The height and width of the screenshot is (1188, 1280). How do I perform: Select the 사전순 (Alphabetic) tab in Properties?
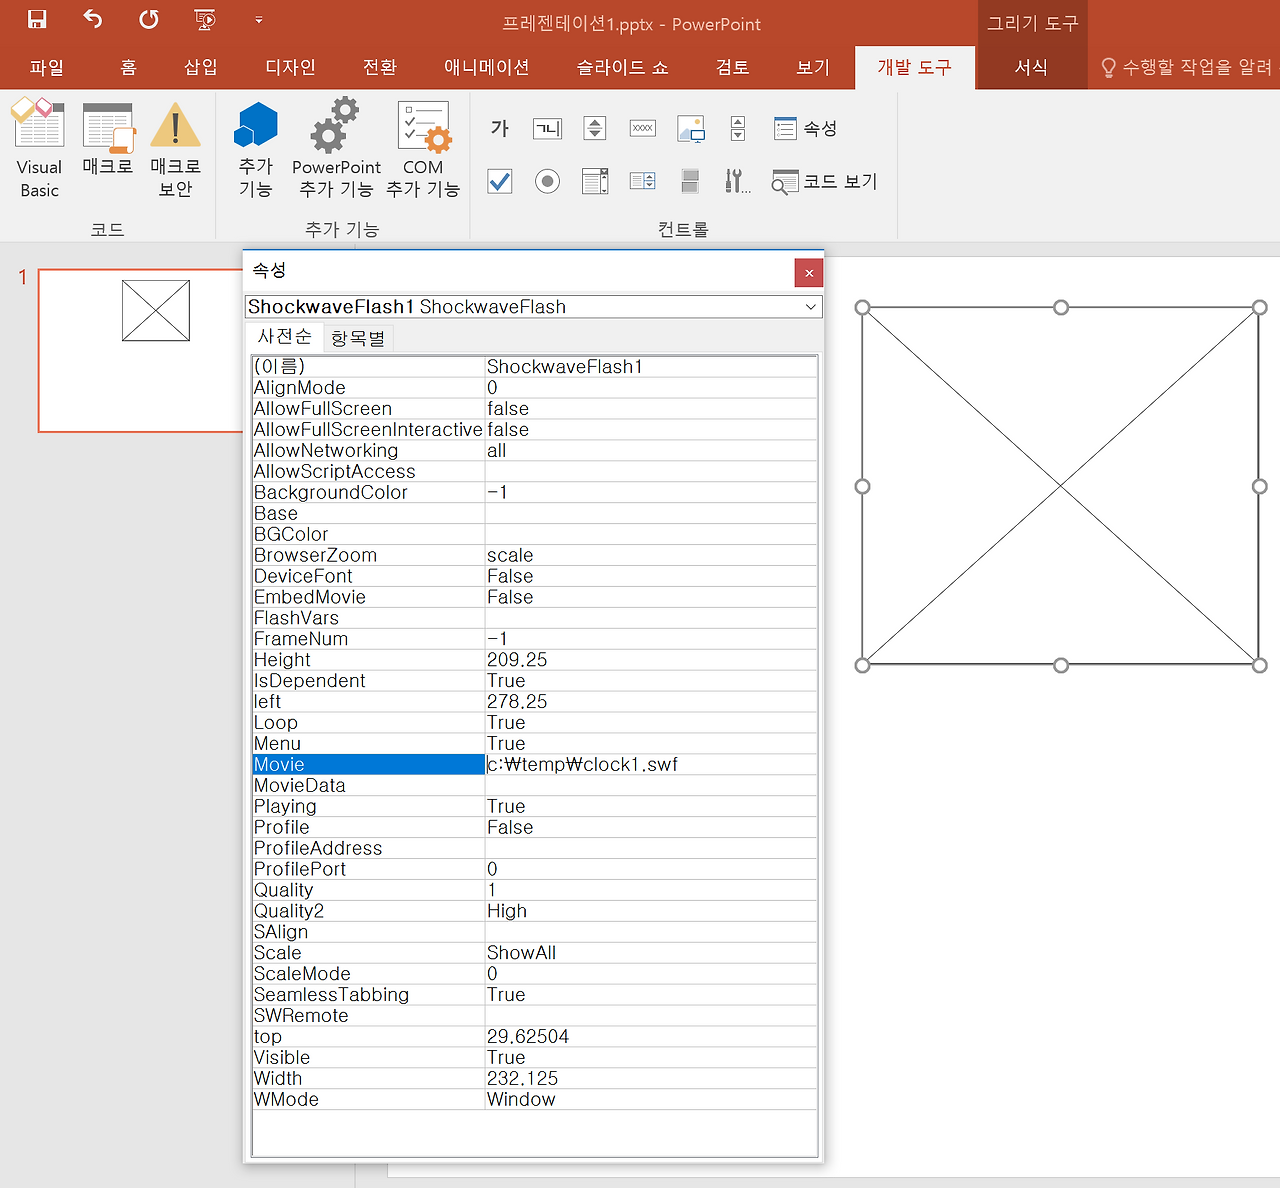point(285,337)
